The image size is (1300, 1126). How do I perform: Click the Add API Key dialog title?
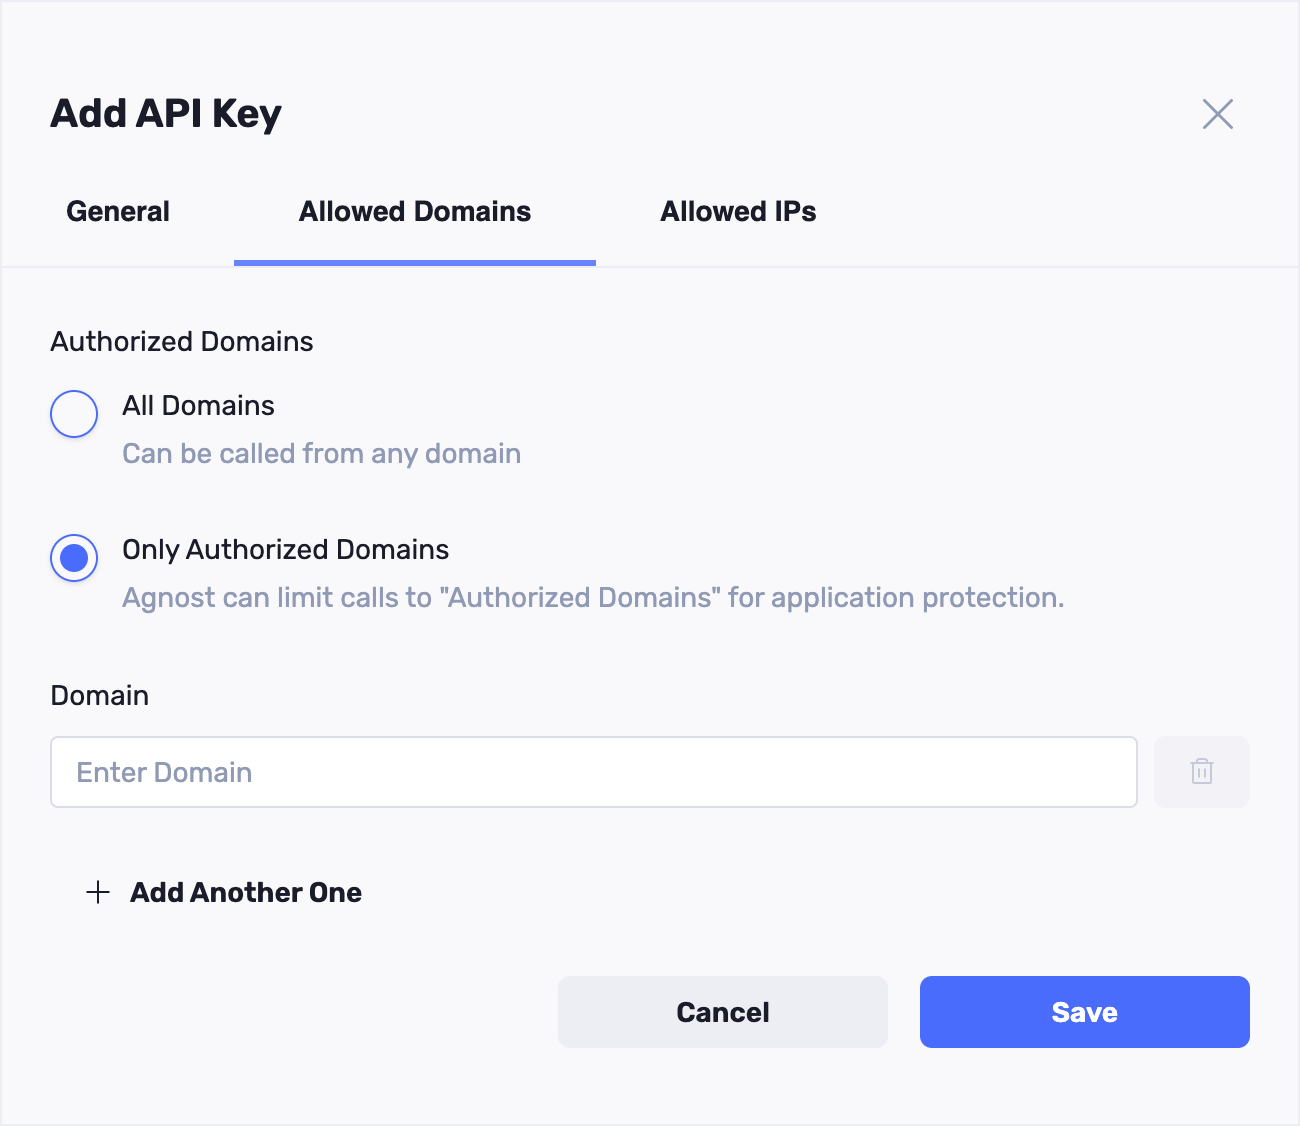[166, 114]
